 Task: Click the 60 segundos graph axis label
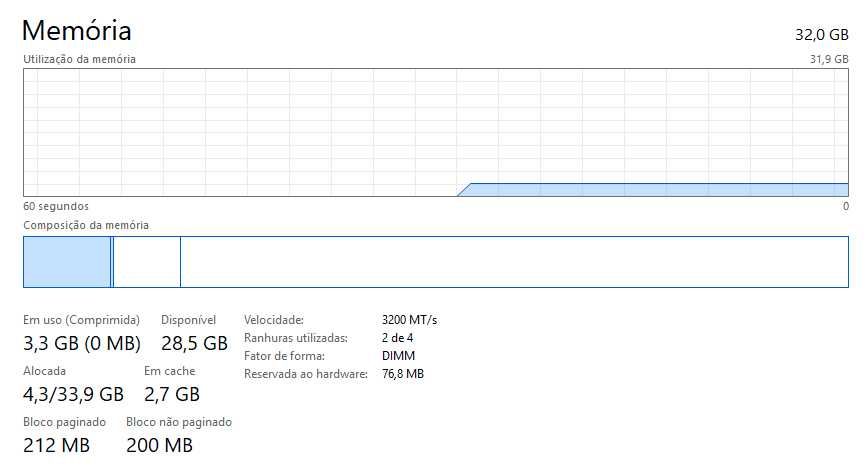[56, 206]
